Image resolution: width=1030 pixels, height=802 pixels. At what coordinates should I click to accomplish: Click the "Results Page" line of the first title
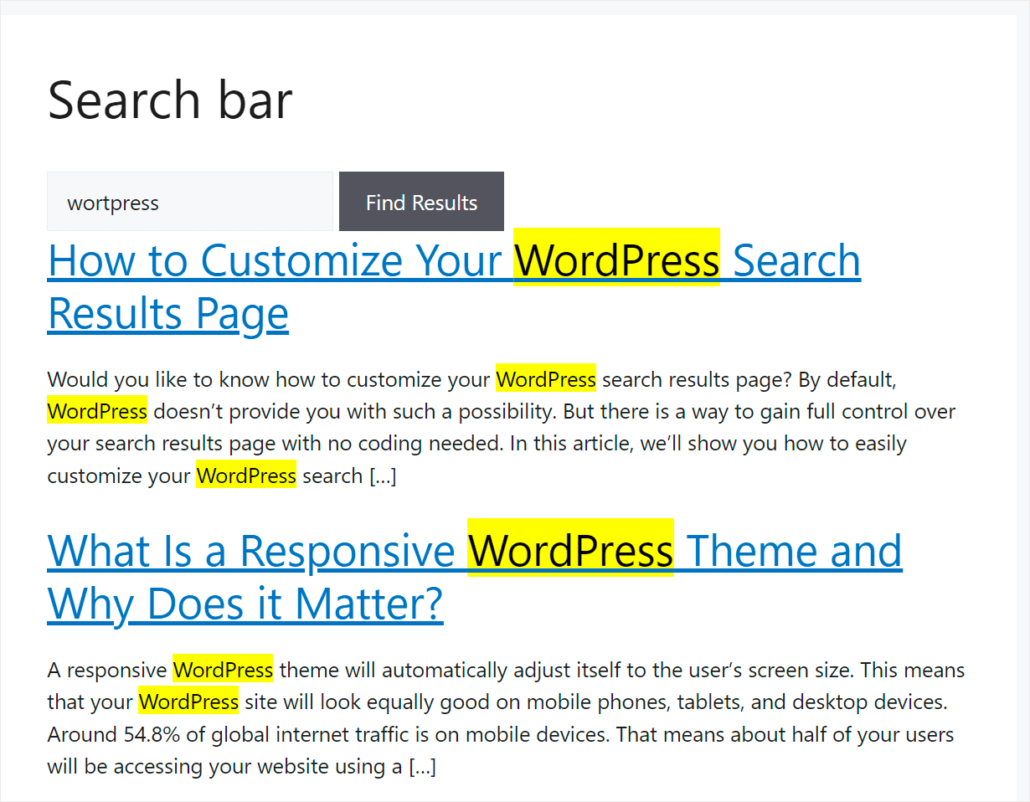pos(167,313)
